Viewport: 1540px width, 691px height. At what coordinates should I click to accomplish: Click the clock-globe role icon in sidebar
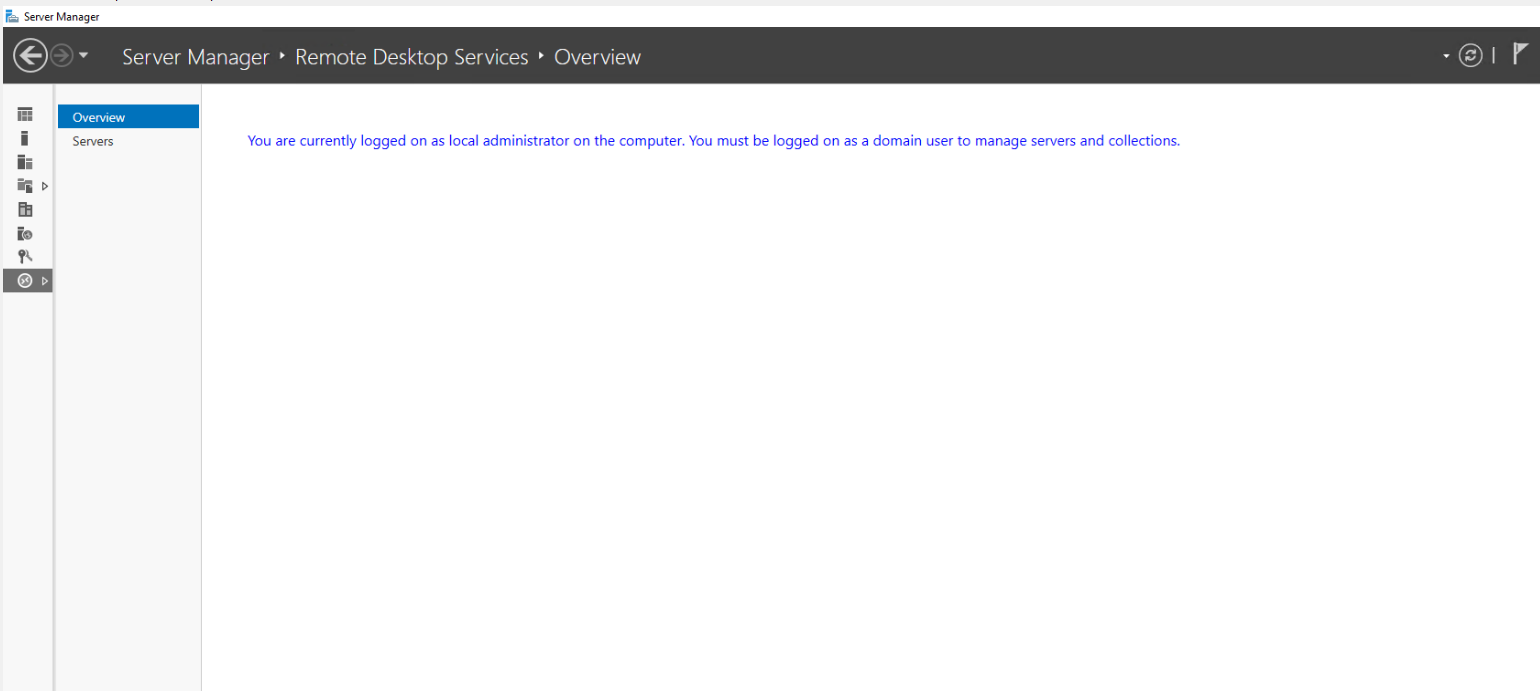click(24, 233)
